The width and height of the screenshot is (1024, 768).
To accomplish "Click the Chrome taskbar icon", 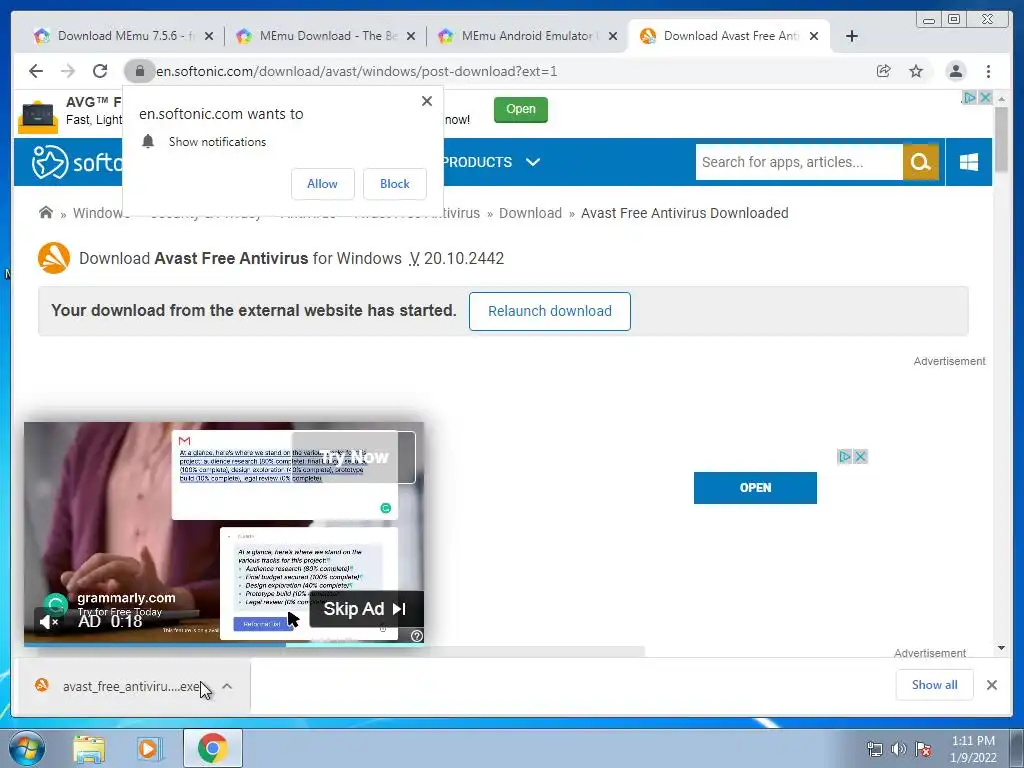I will [x=212, y=748].
